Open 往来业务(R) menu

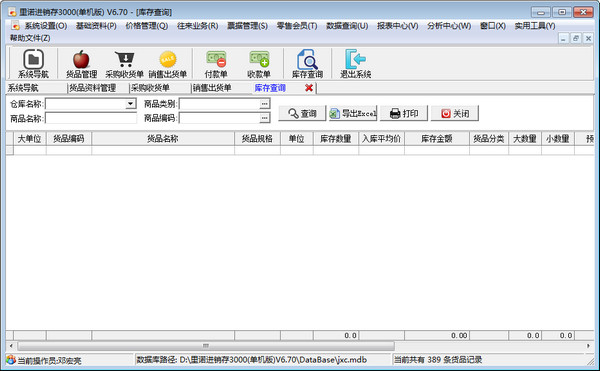pos(197,26)
